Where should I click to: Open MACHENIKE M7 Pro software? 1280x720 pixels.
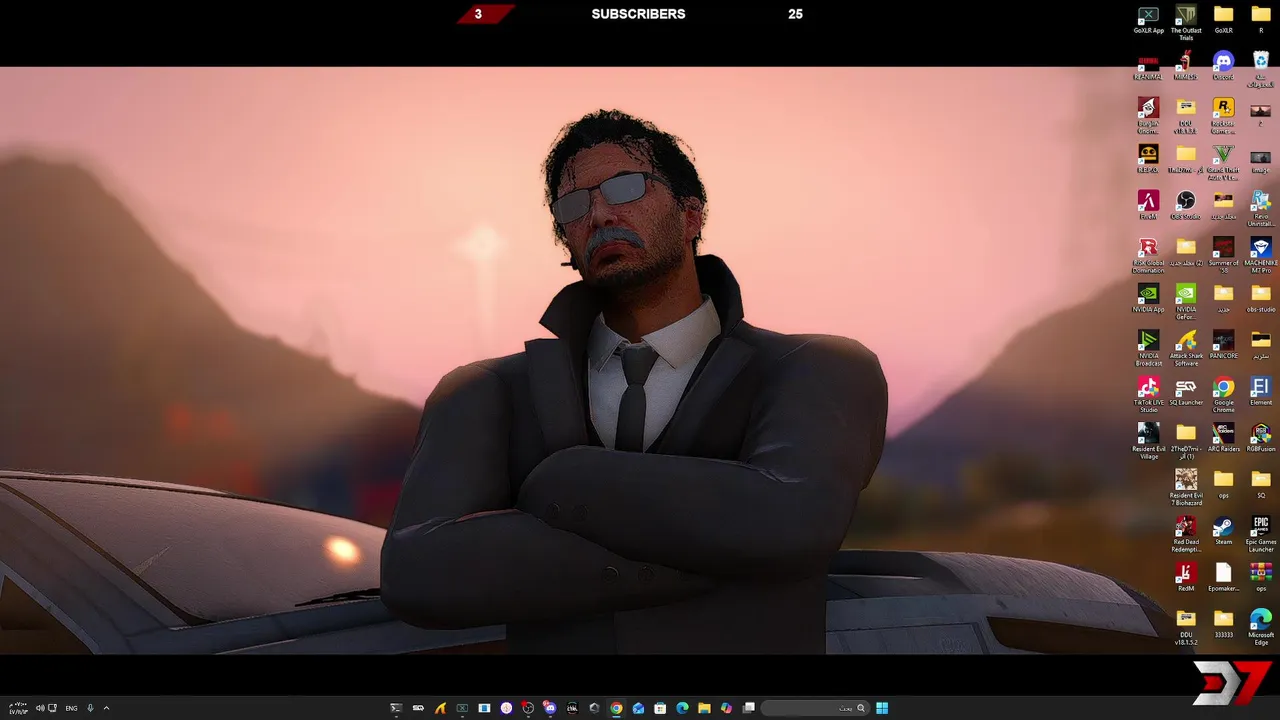pos(1260,255)
